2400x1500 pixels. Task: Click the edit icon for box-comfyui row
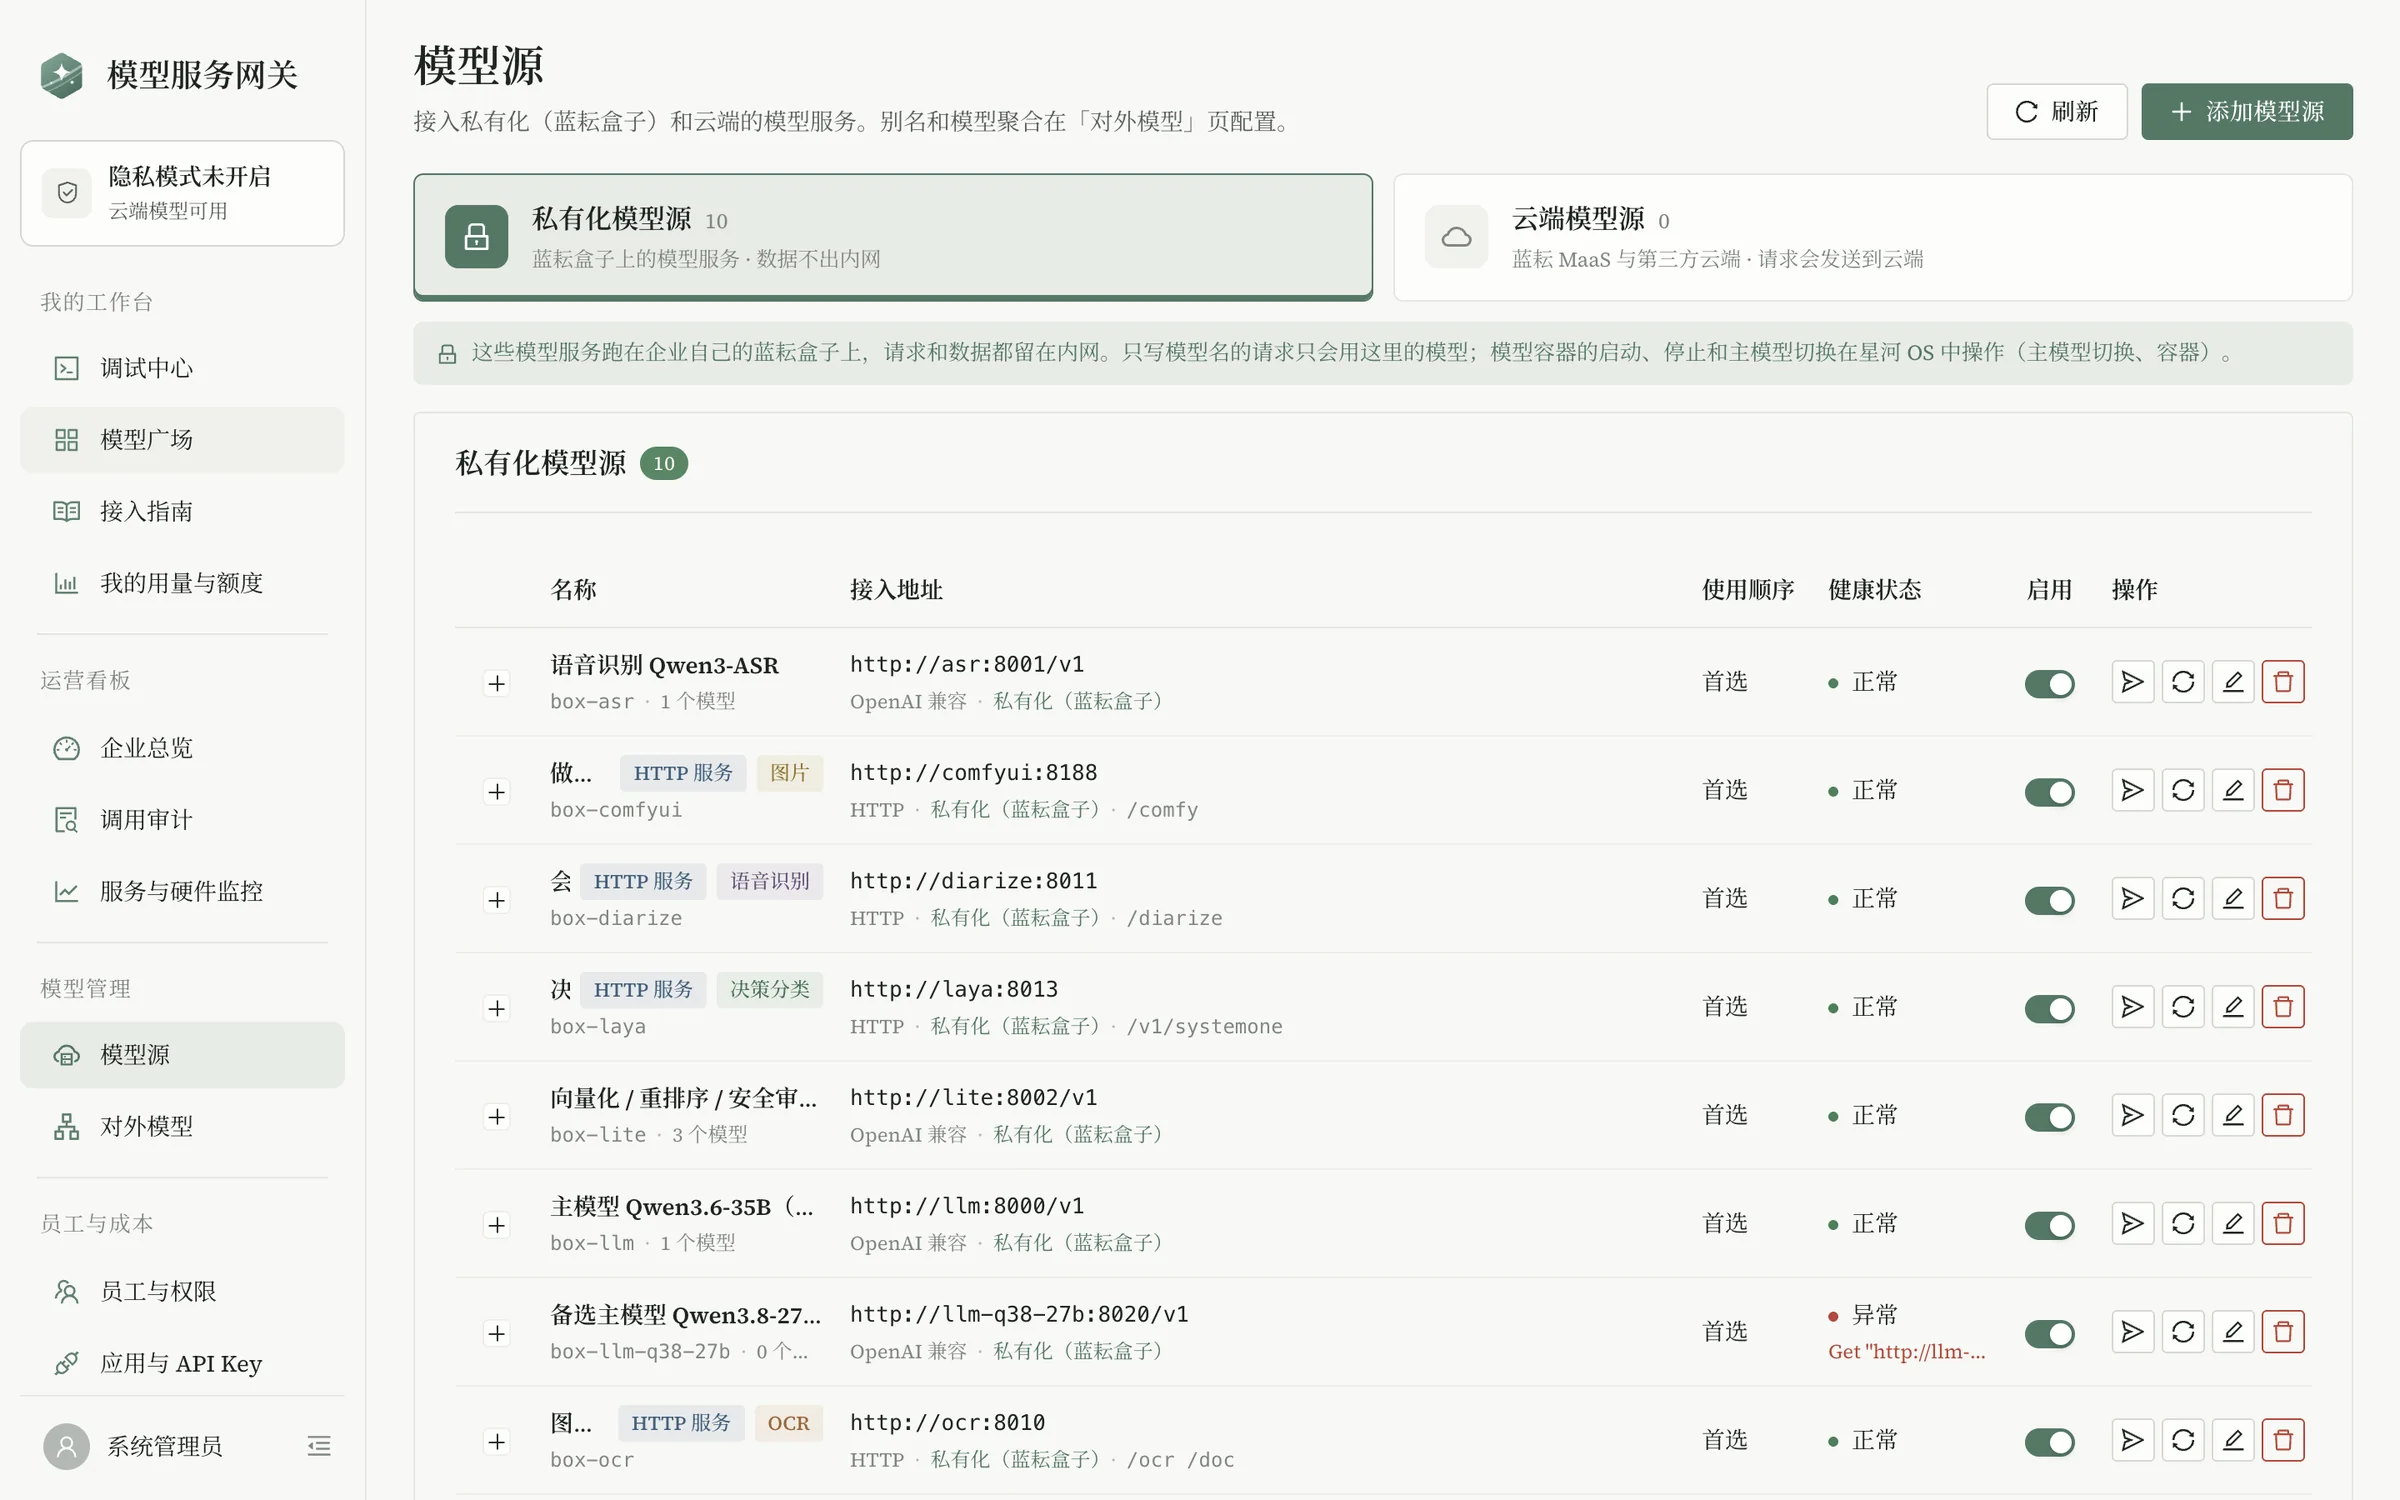coord(2232,790)
